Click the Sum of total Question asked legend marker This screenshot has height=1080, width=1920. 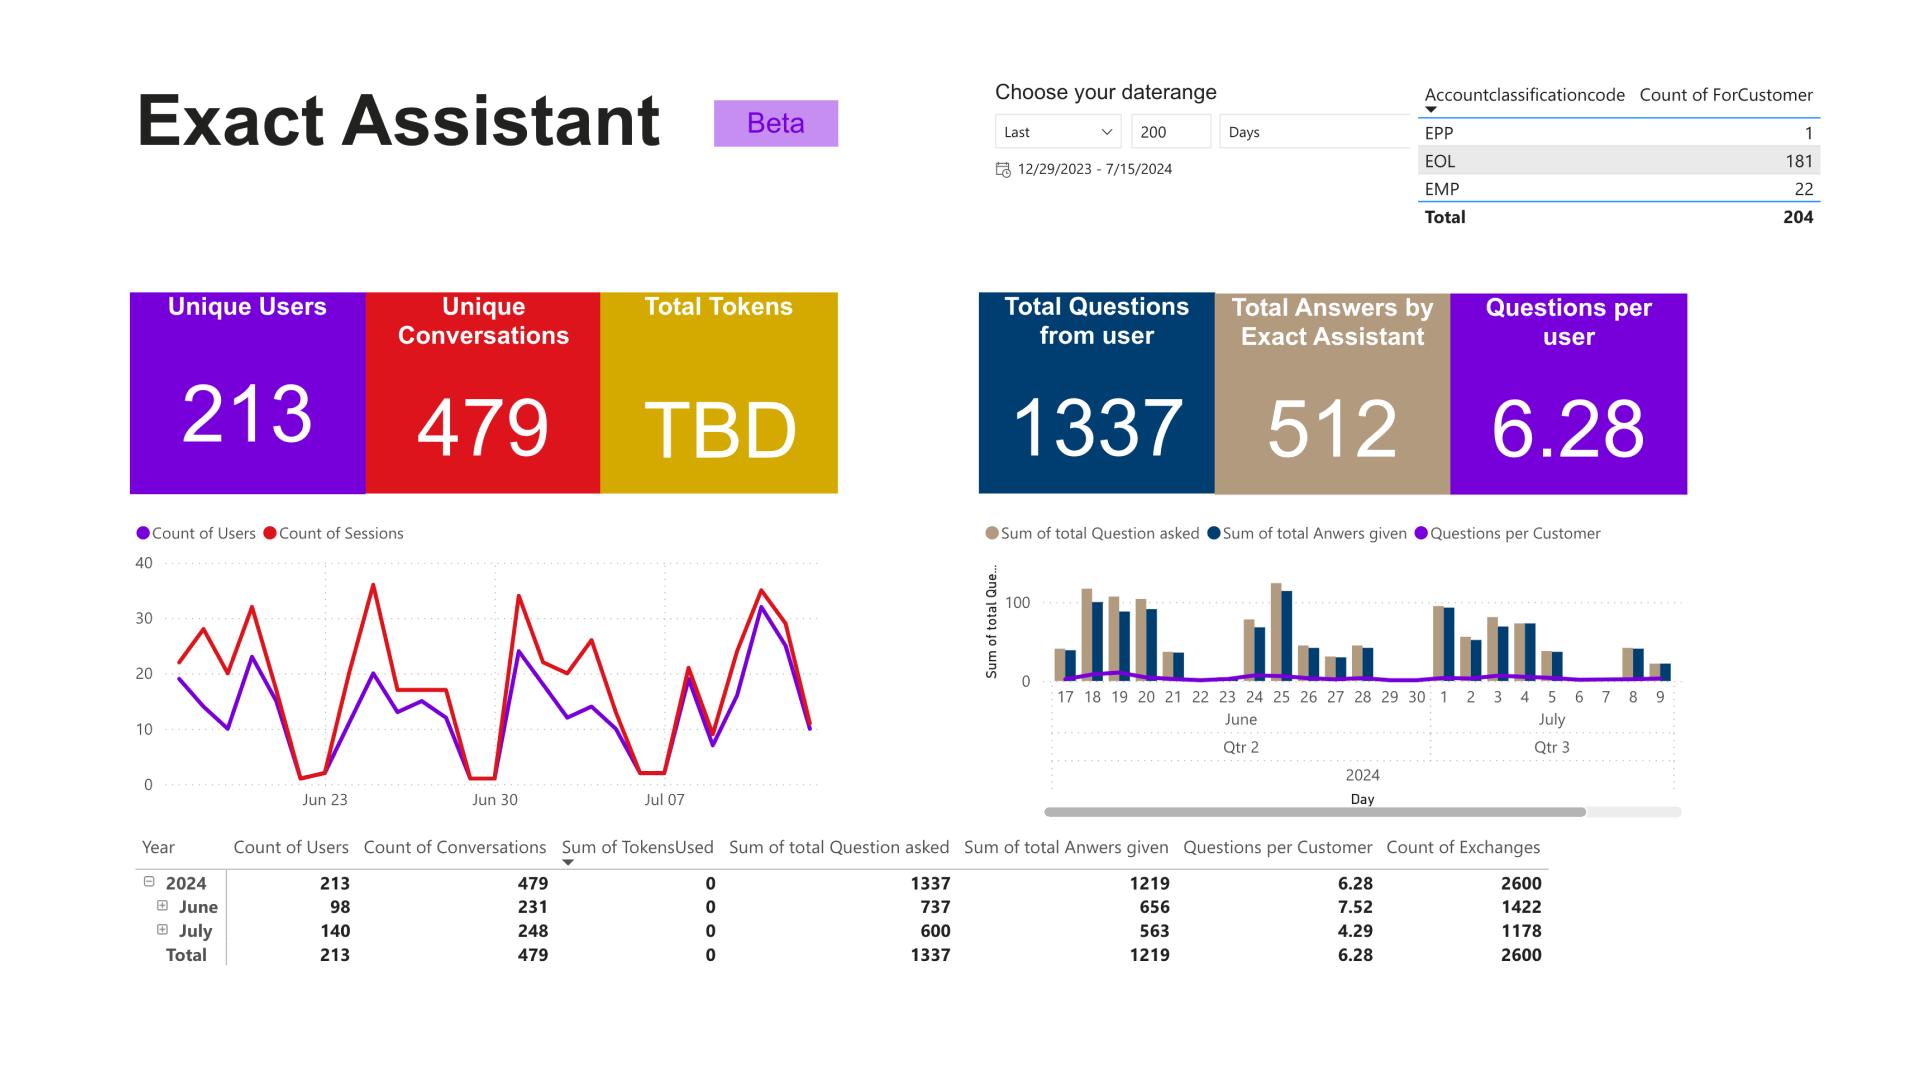point(992,533)
